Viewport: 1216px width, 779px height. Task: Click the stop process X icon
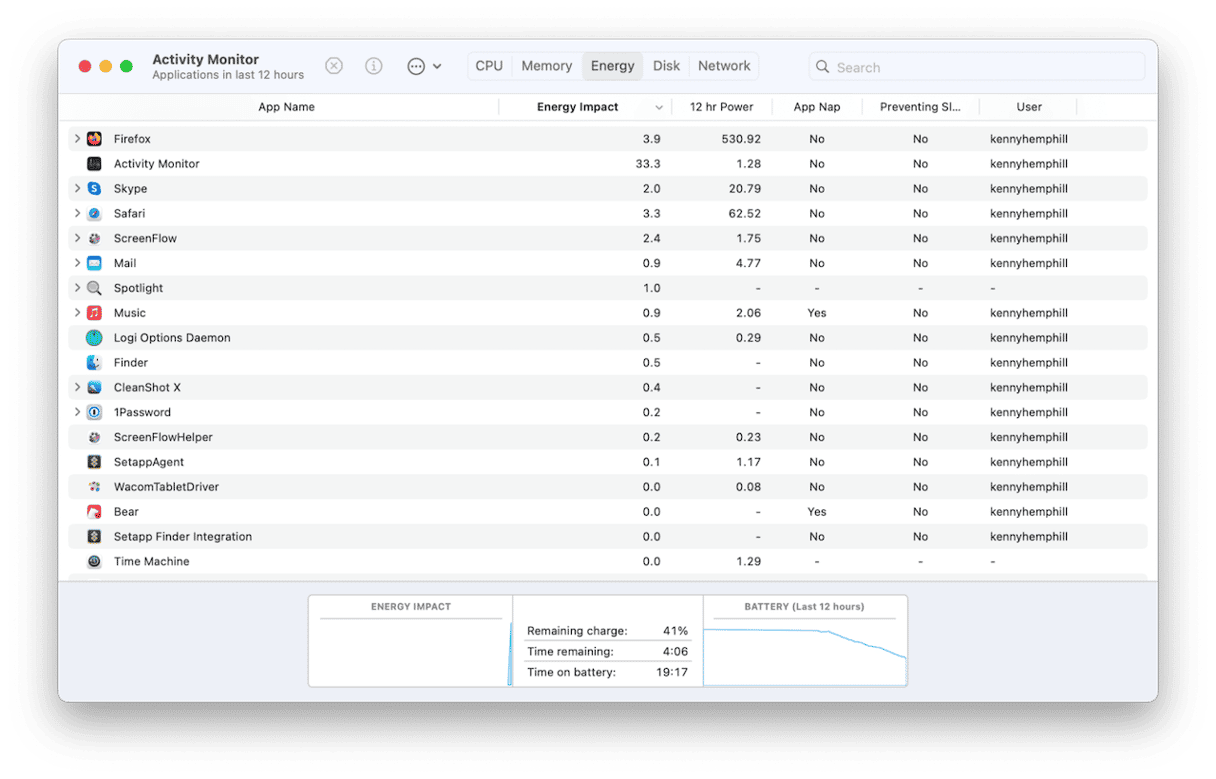[334, 66]
